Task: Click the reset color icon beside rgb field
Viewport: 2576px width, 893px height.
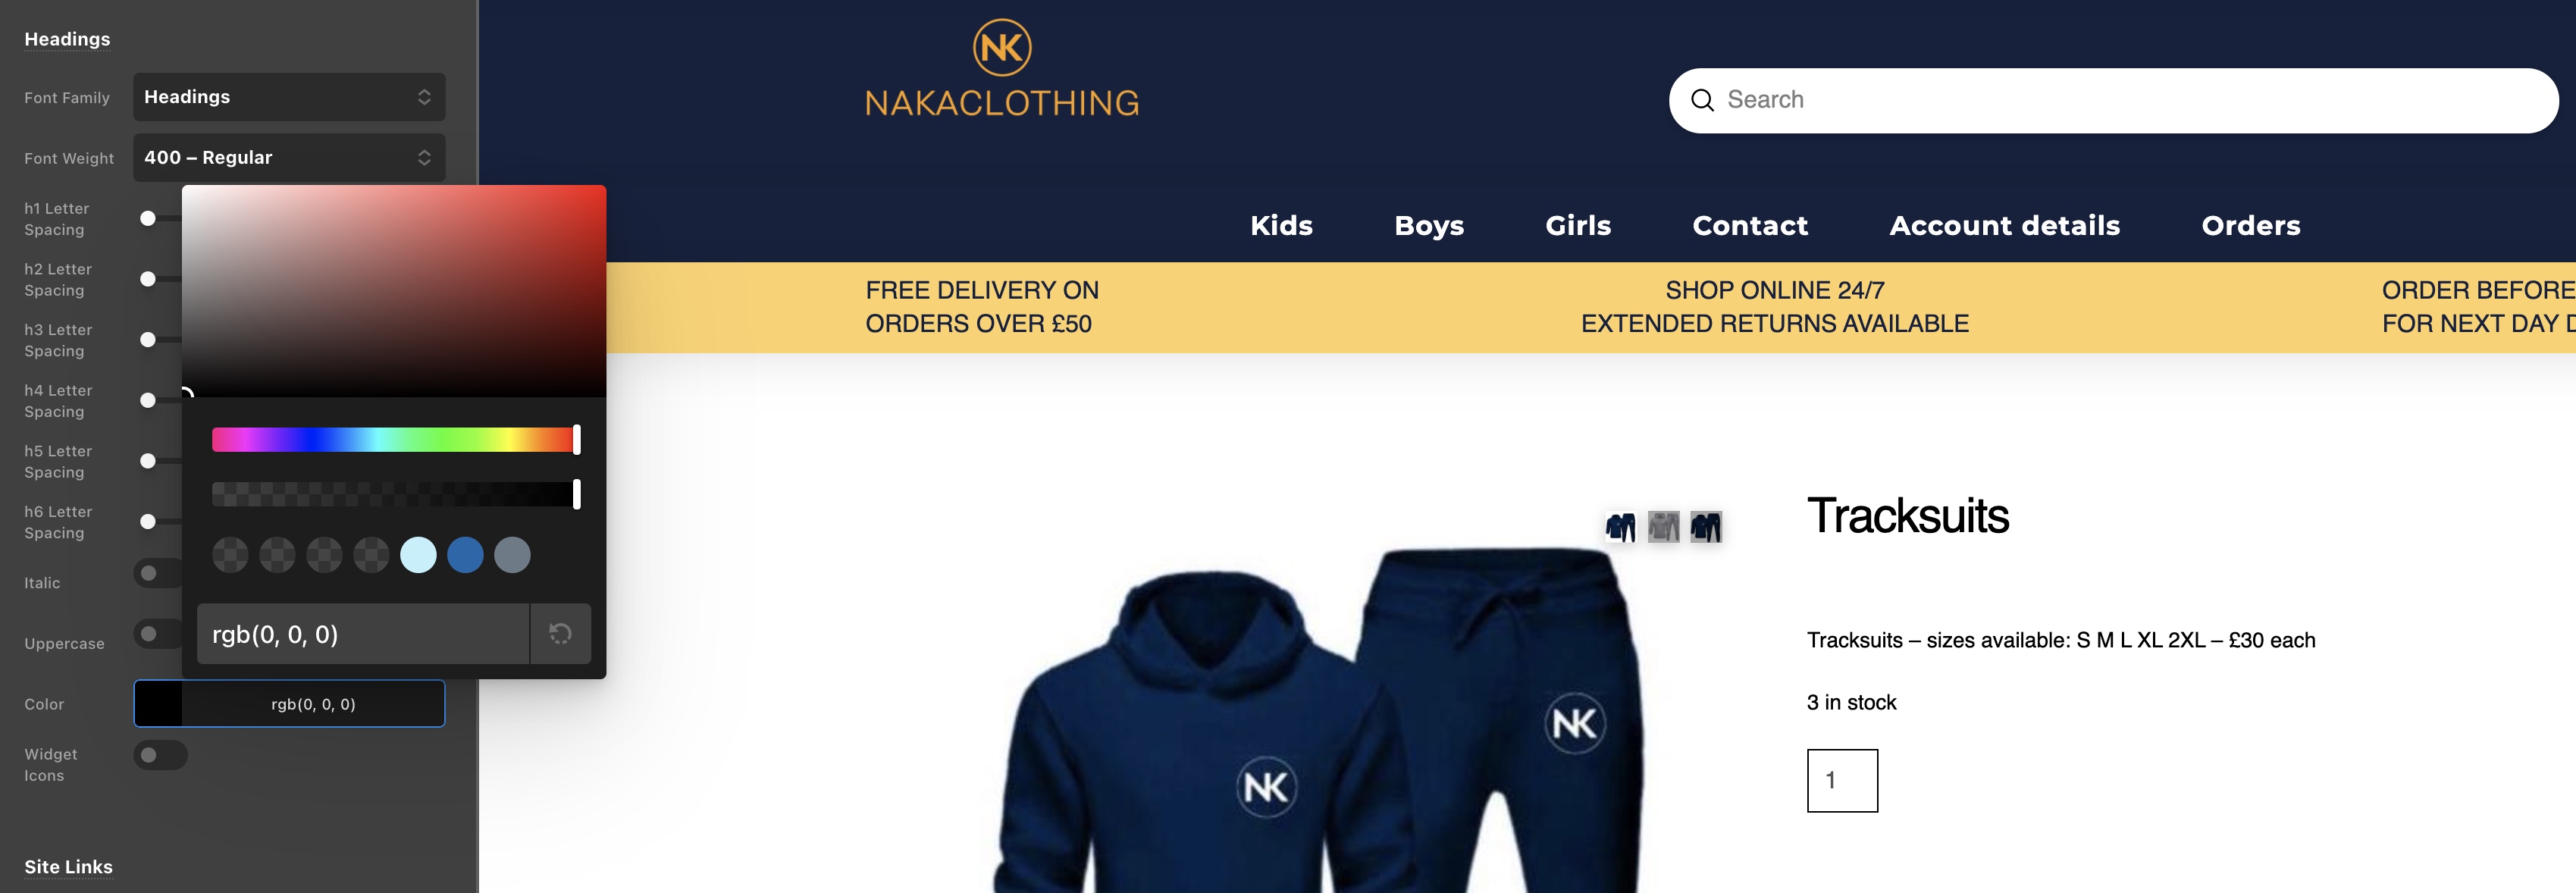Action: click(560, 633)
